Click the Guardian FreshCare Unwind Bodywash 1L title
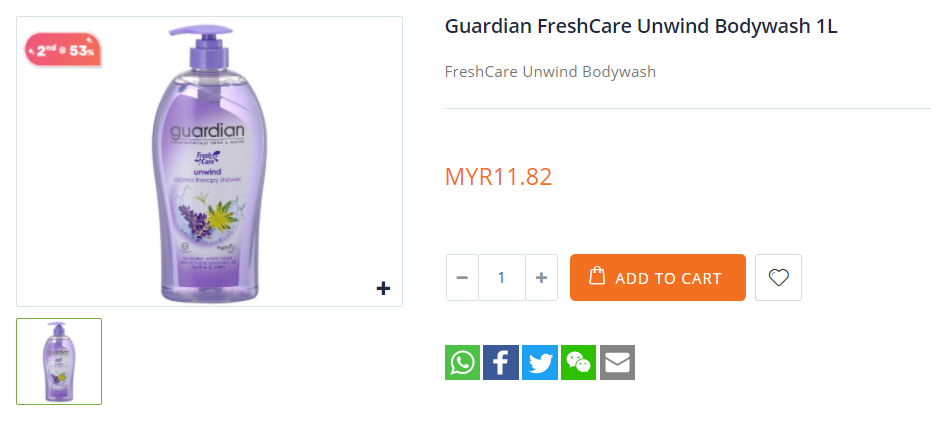Screen dimensions: 931x425 click(641, 27)
